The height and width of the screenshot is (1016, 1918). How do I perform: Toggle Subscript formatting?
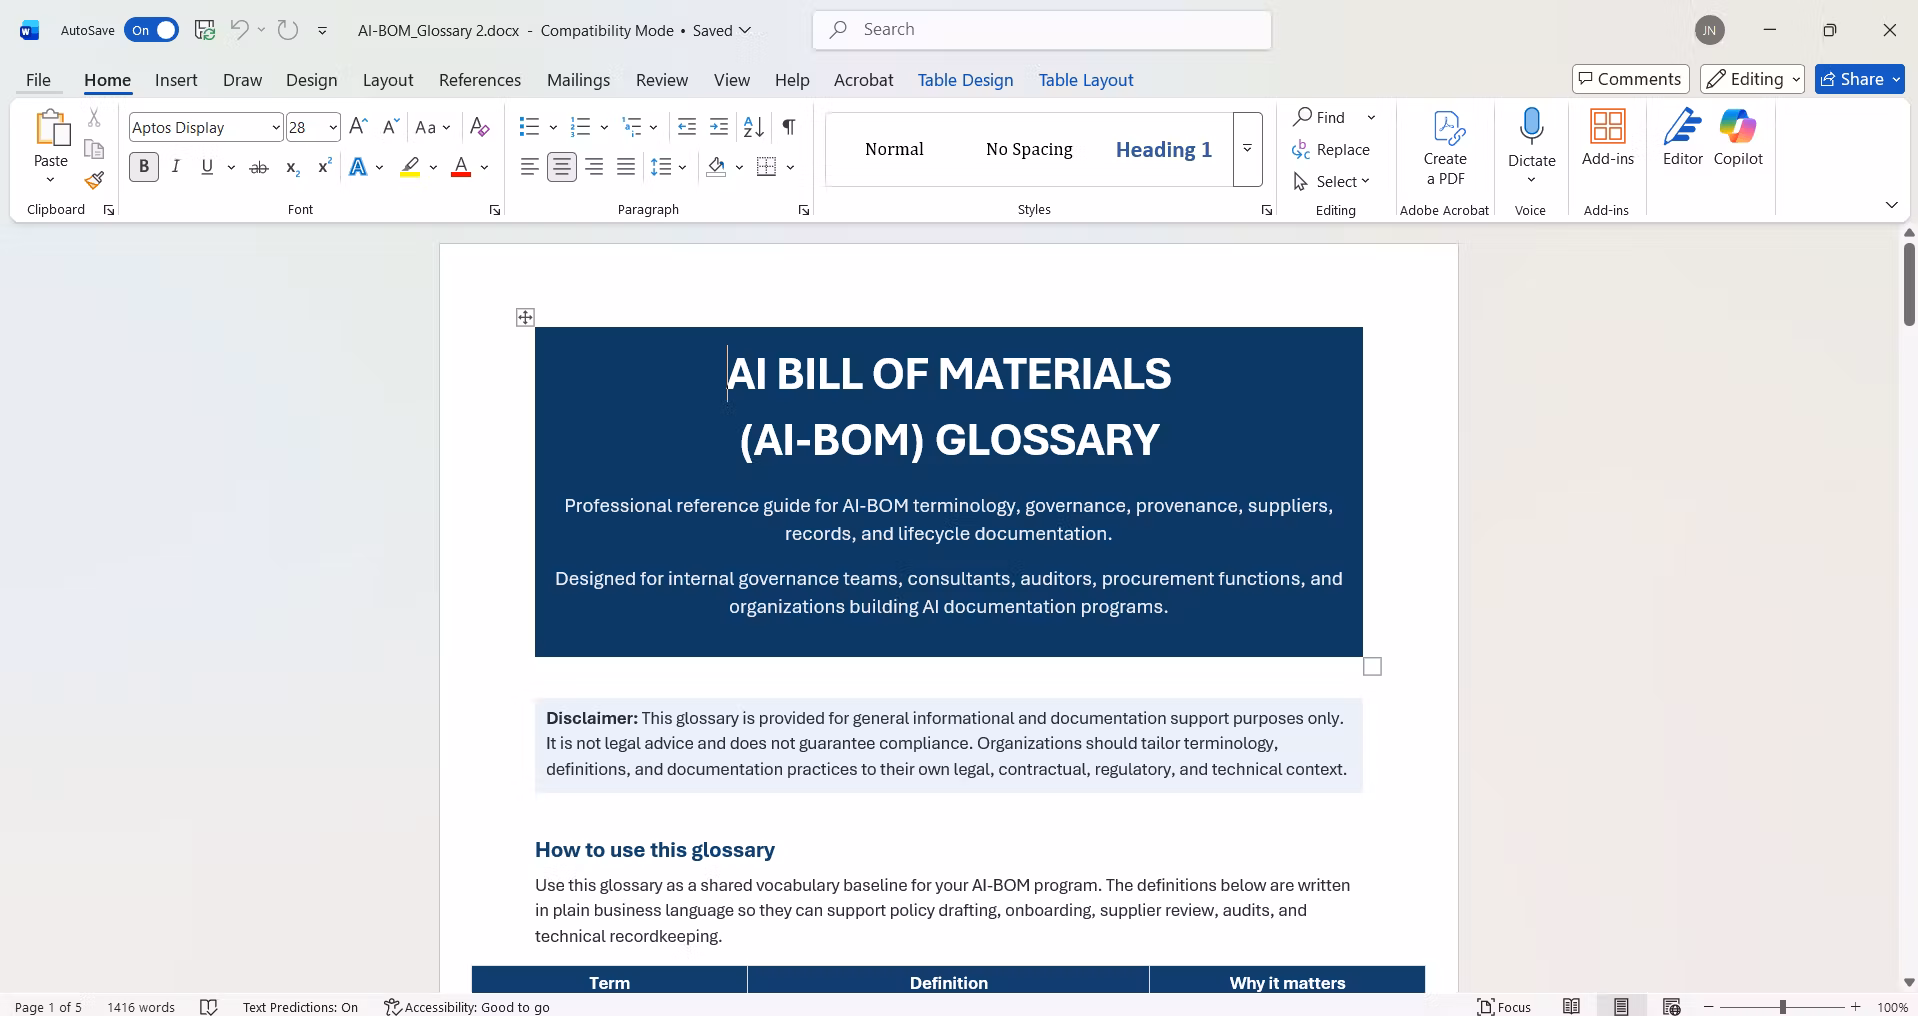click(x=292, y=167)
